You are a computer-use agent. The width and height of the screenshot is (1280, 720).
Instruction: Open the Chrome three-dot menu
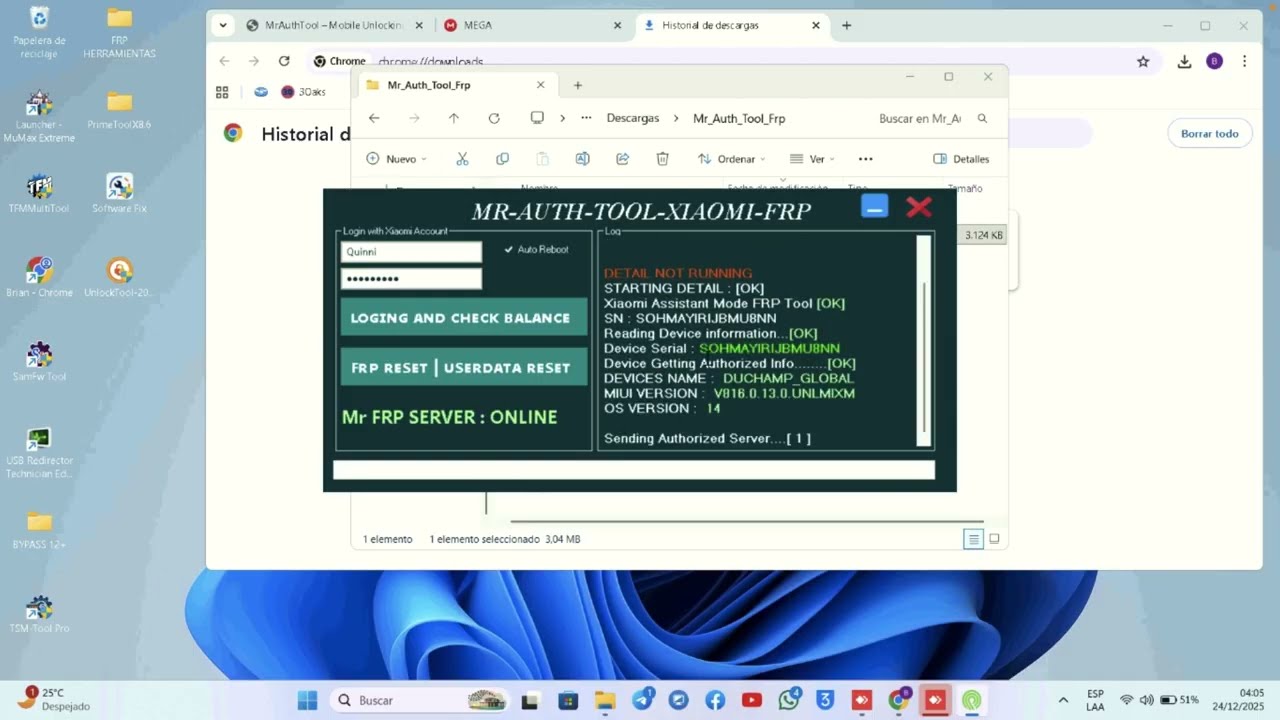click(1244, 61)
